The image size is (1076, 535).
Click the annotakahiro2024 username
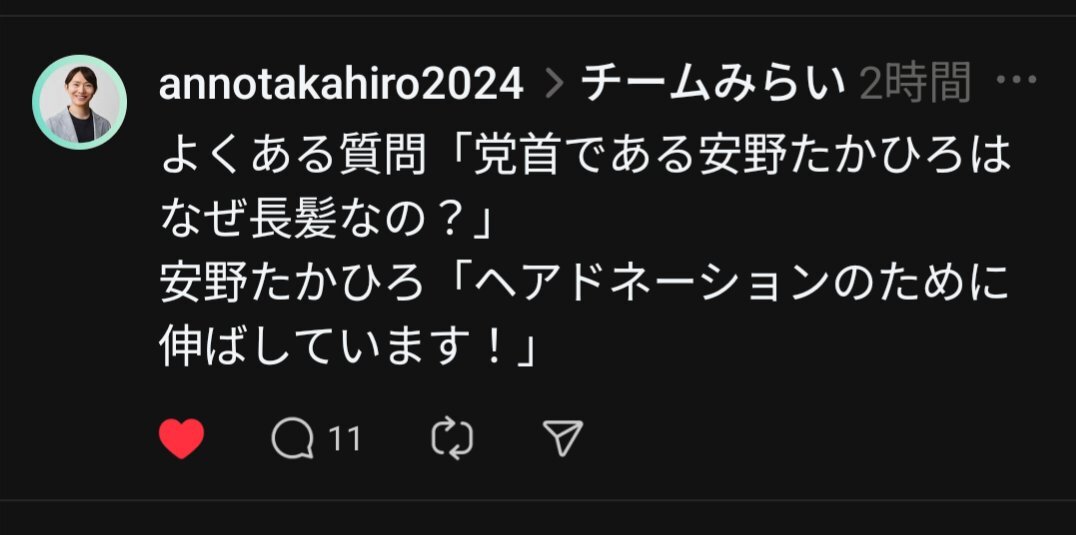[342, 84]
